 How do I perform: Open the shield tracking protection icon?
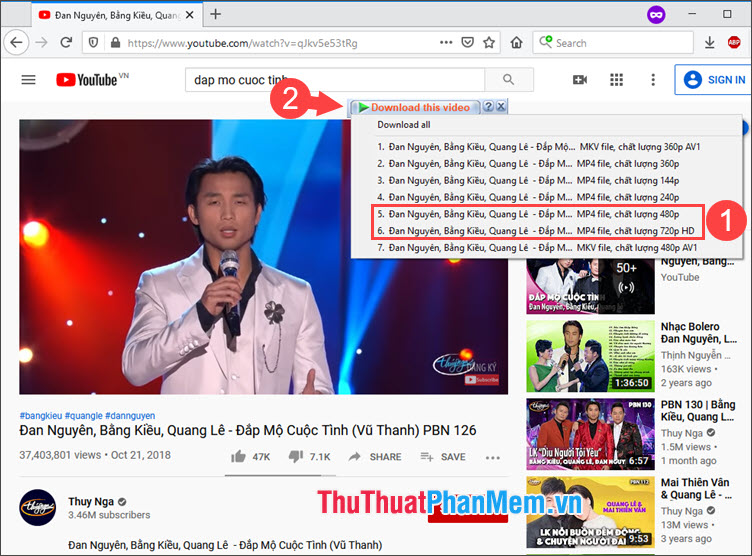[94, 43]
